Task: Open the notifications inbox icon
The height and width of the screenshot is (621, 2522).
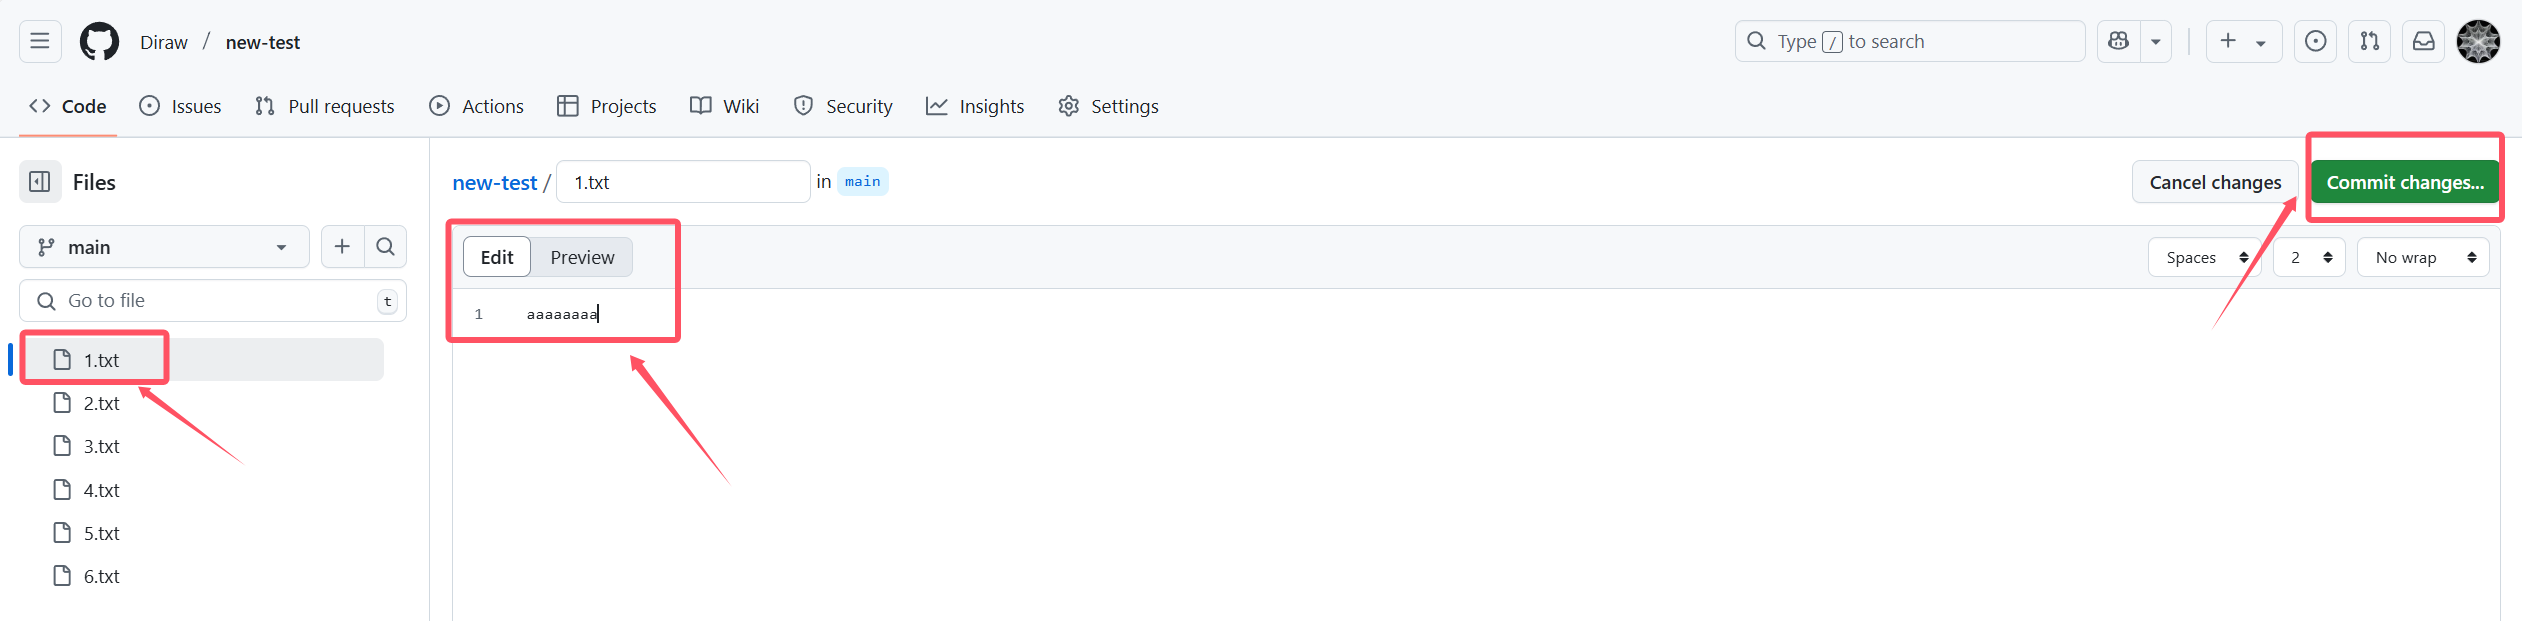Action: [x=2424, y=41]
